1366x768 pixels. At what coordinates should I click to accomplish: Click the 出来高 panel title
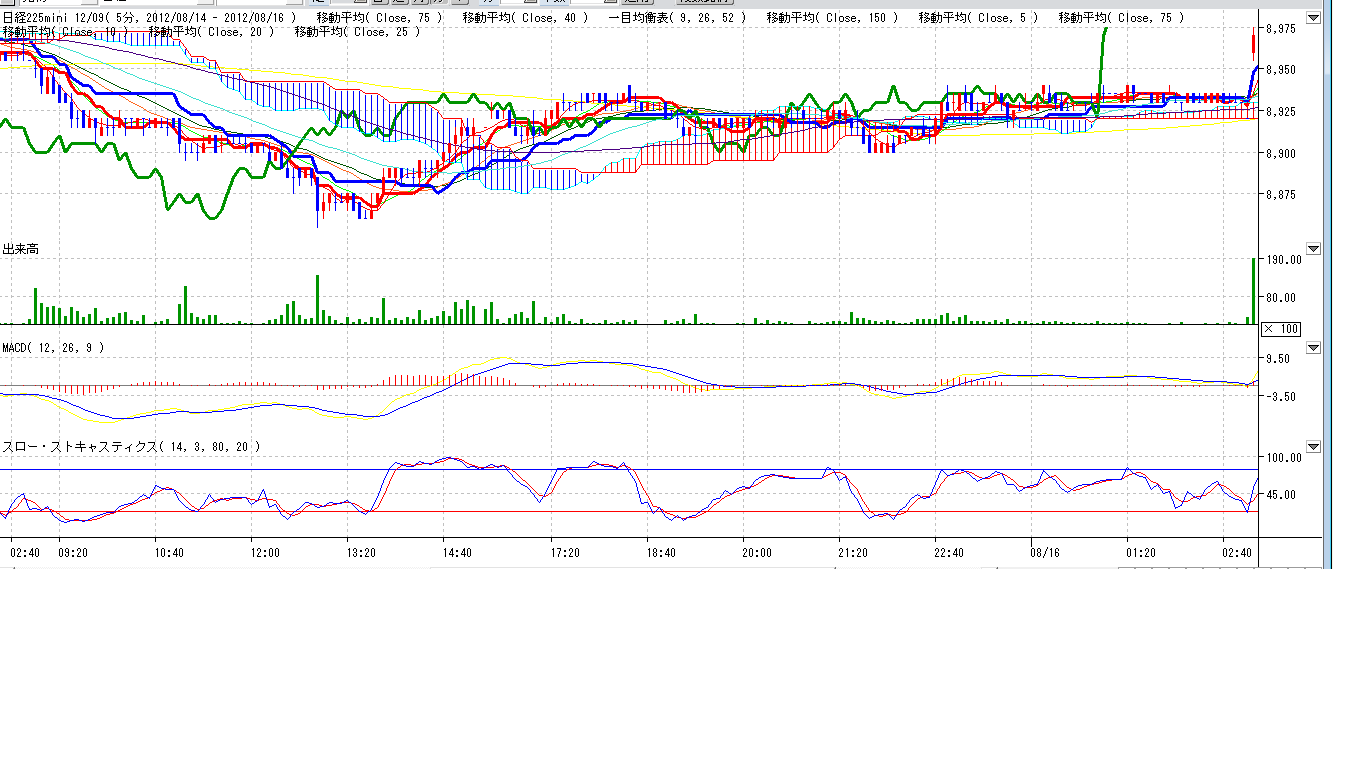point(21,249)
